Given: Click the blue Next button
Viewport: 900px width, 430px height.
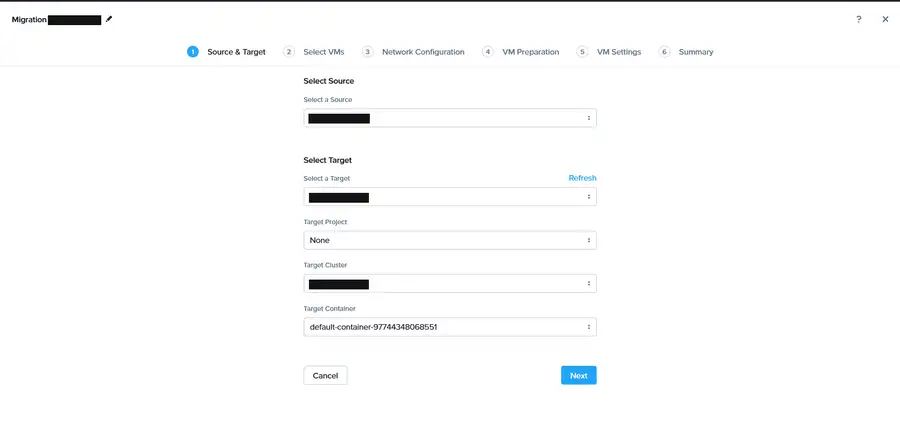Looking at the screenshot, I should [x=579, y=375].
